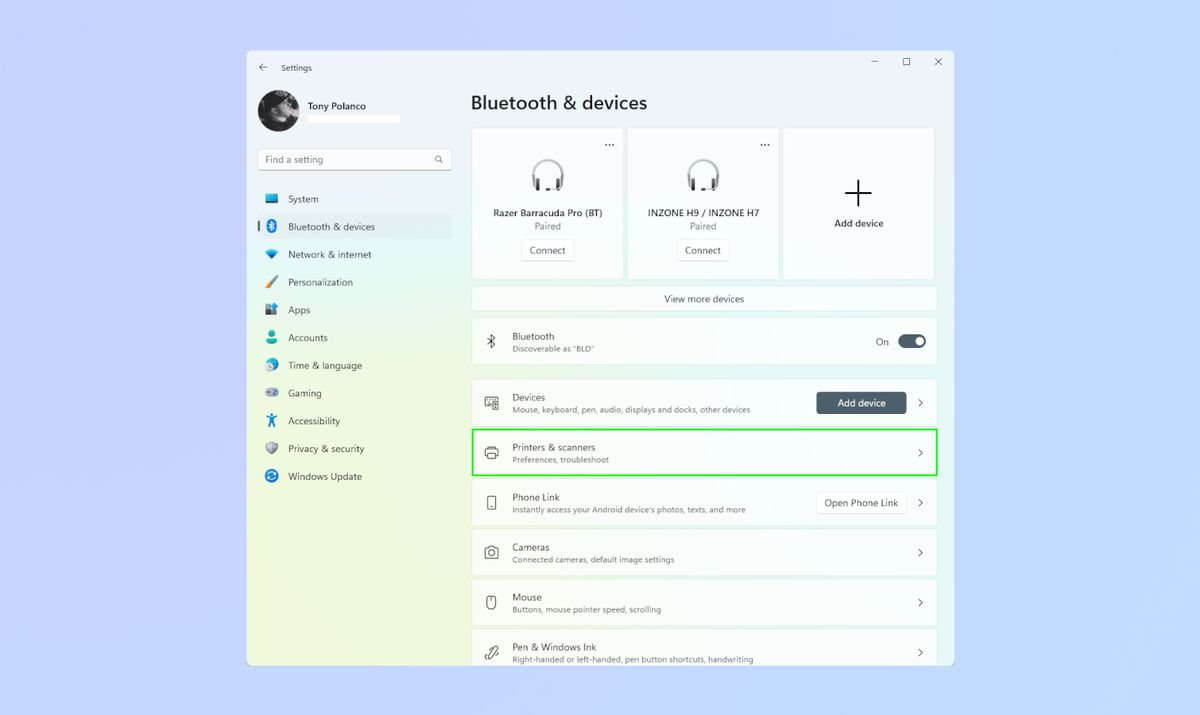Click the Accounts person icon
1200x715 pixels.
point(271,338)
